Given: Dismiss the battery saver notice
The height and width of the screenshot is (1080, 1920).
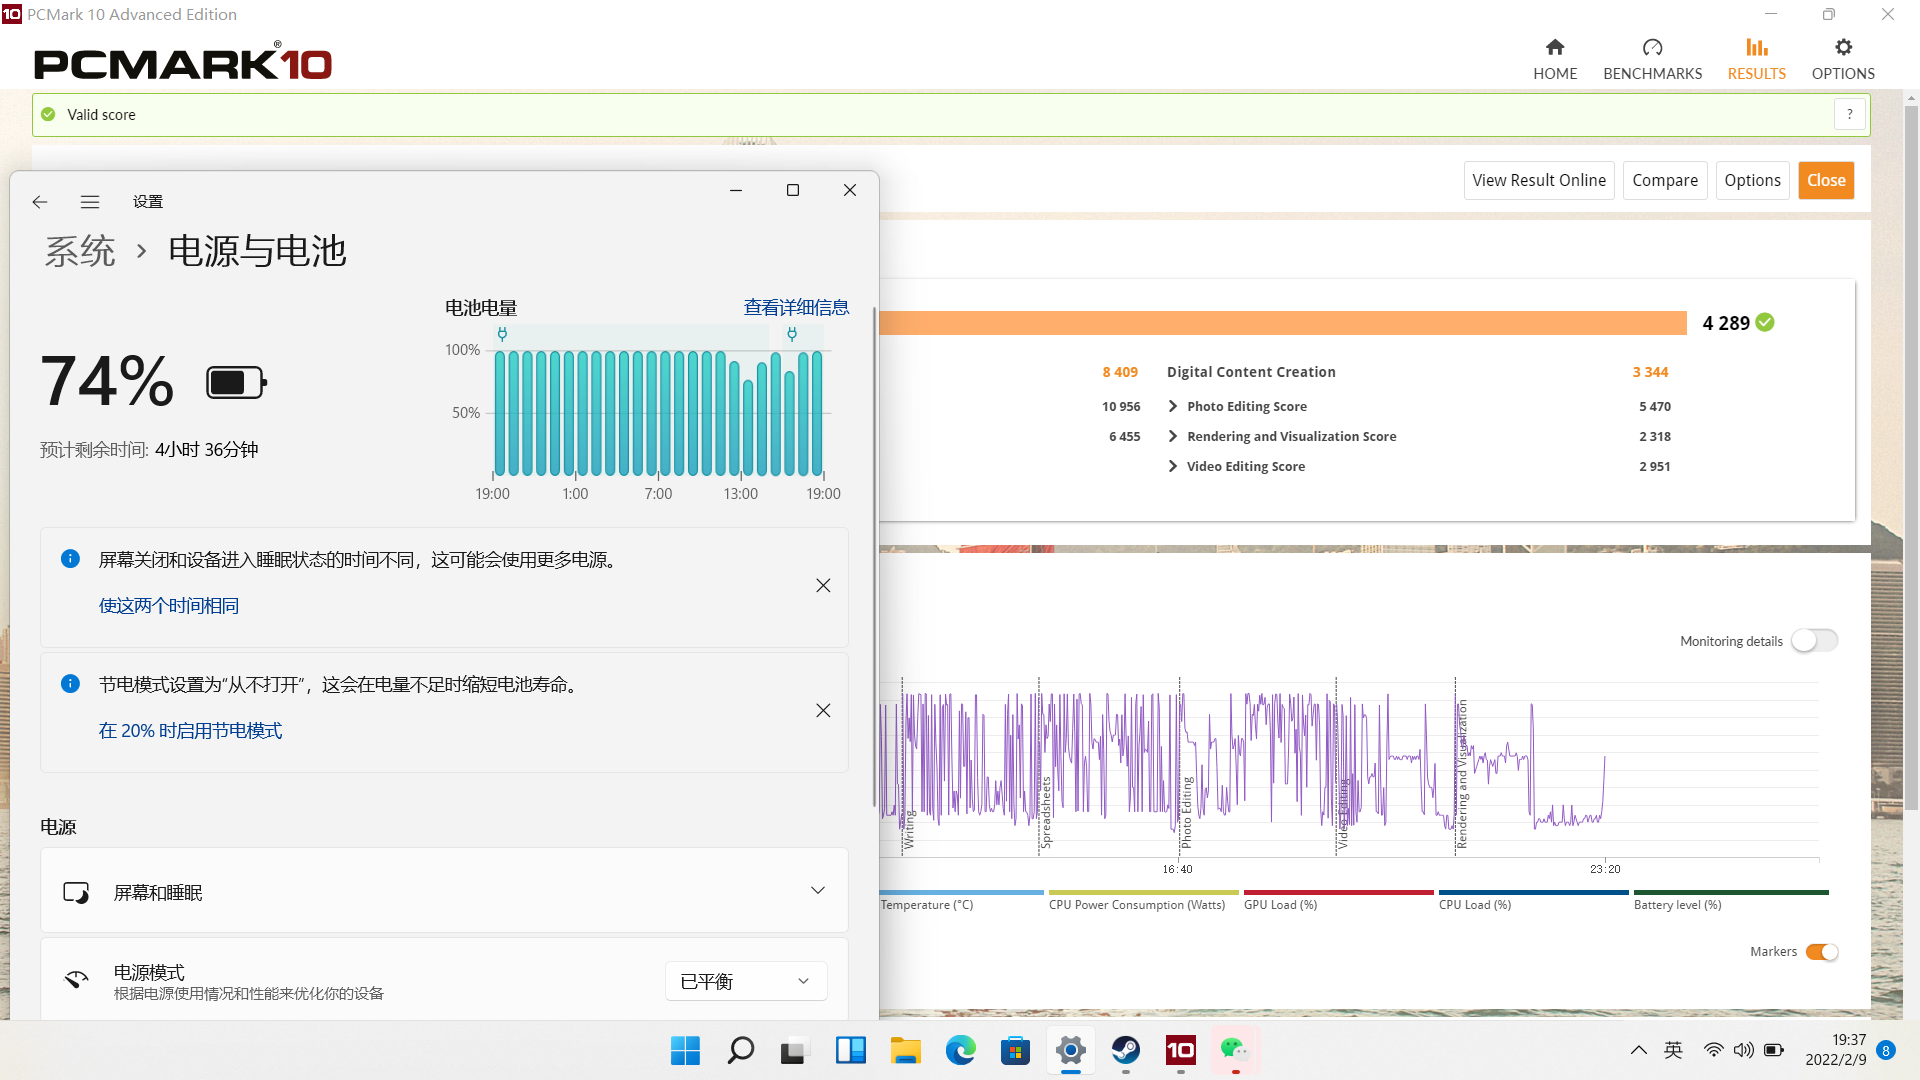Looking at the screenshot, I should pos(823,710).
